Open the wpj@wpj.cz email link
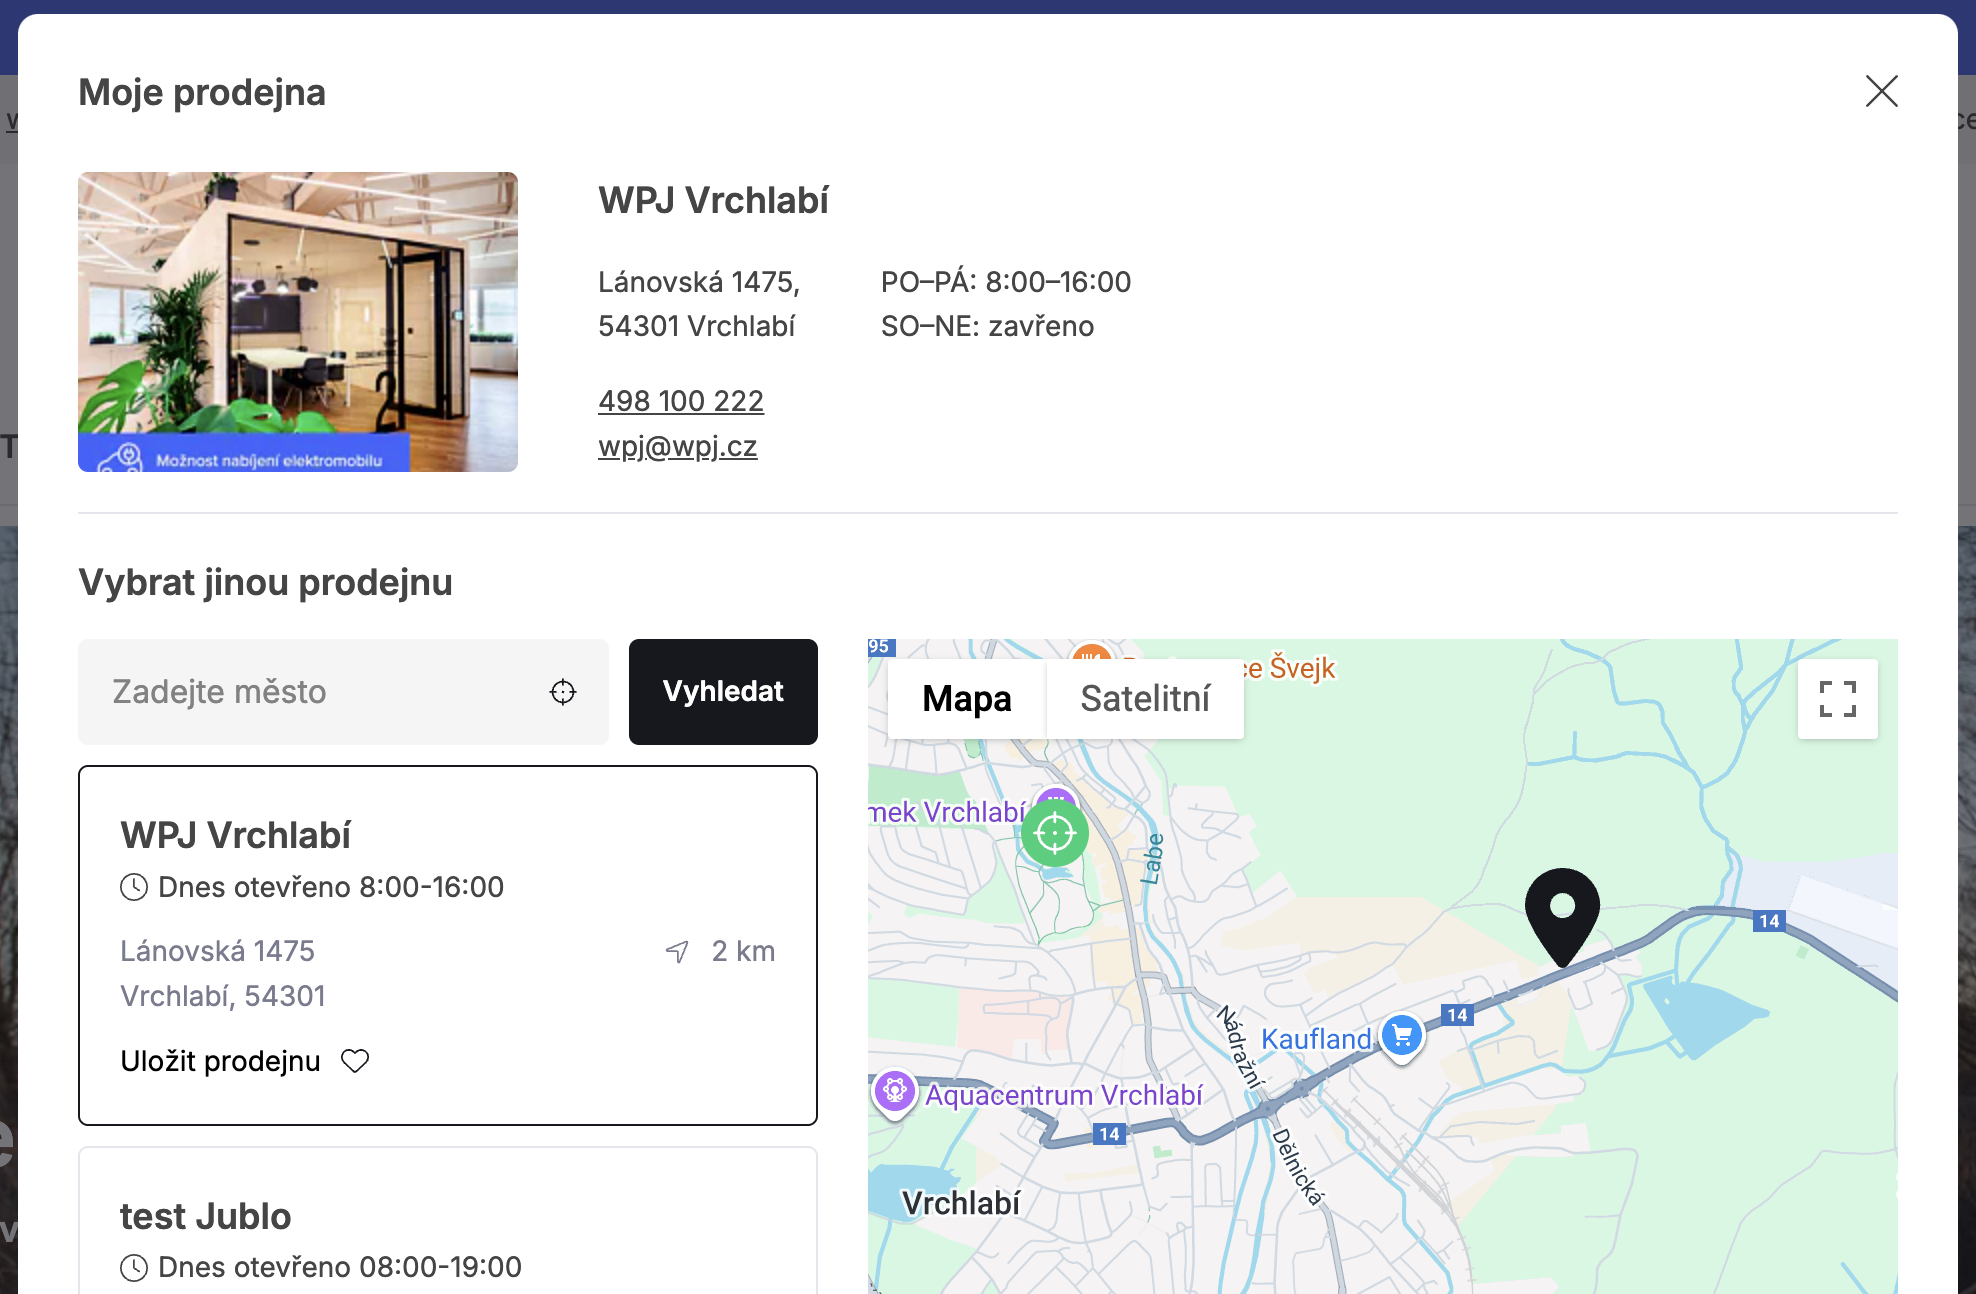The height and width of the screenshot is (1294, 1976). pyautogui.click(x=677, y=446)
